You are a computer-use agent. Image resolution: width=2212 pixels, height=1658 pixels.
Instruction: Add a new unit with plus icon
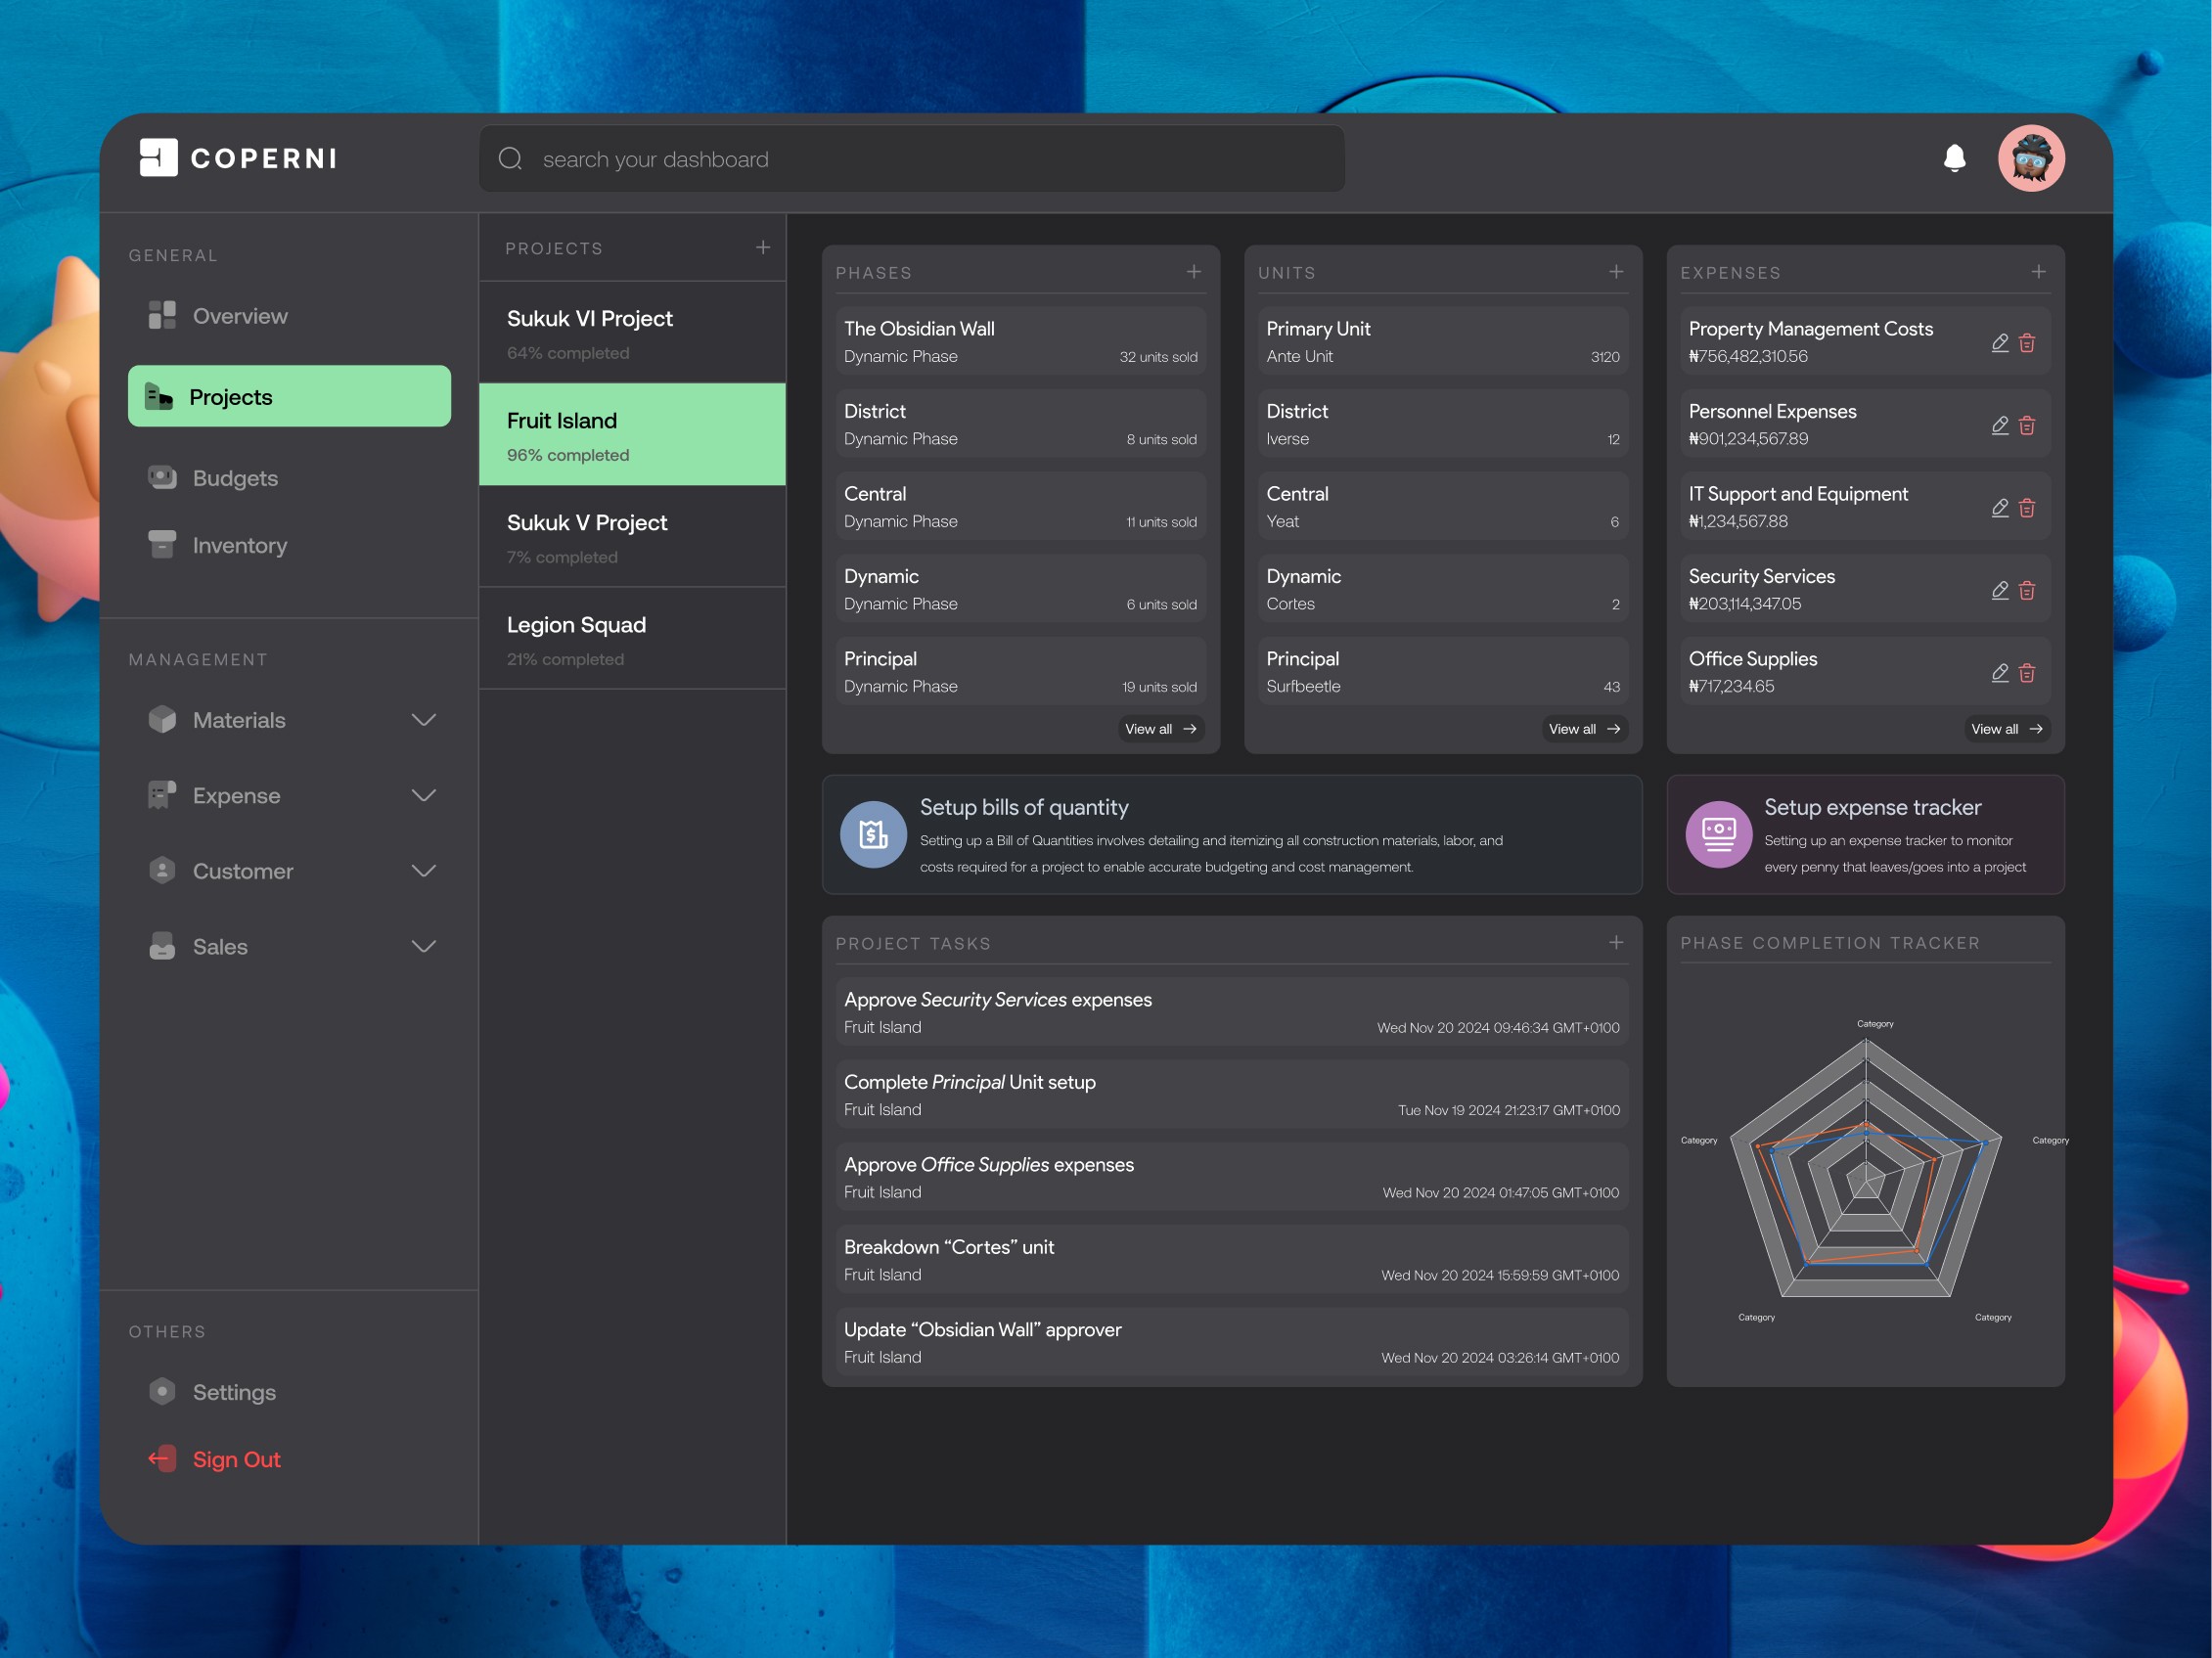(x=1615, y=271)
